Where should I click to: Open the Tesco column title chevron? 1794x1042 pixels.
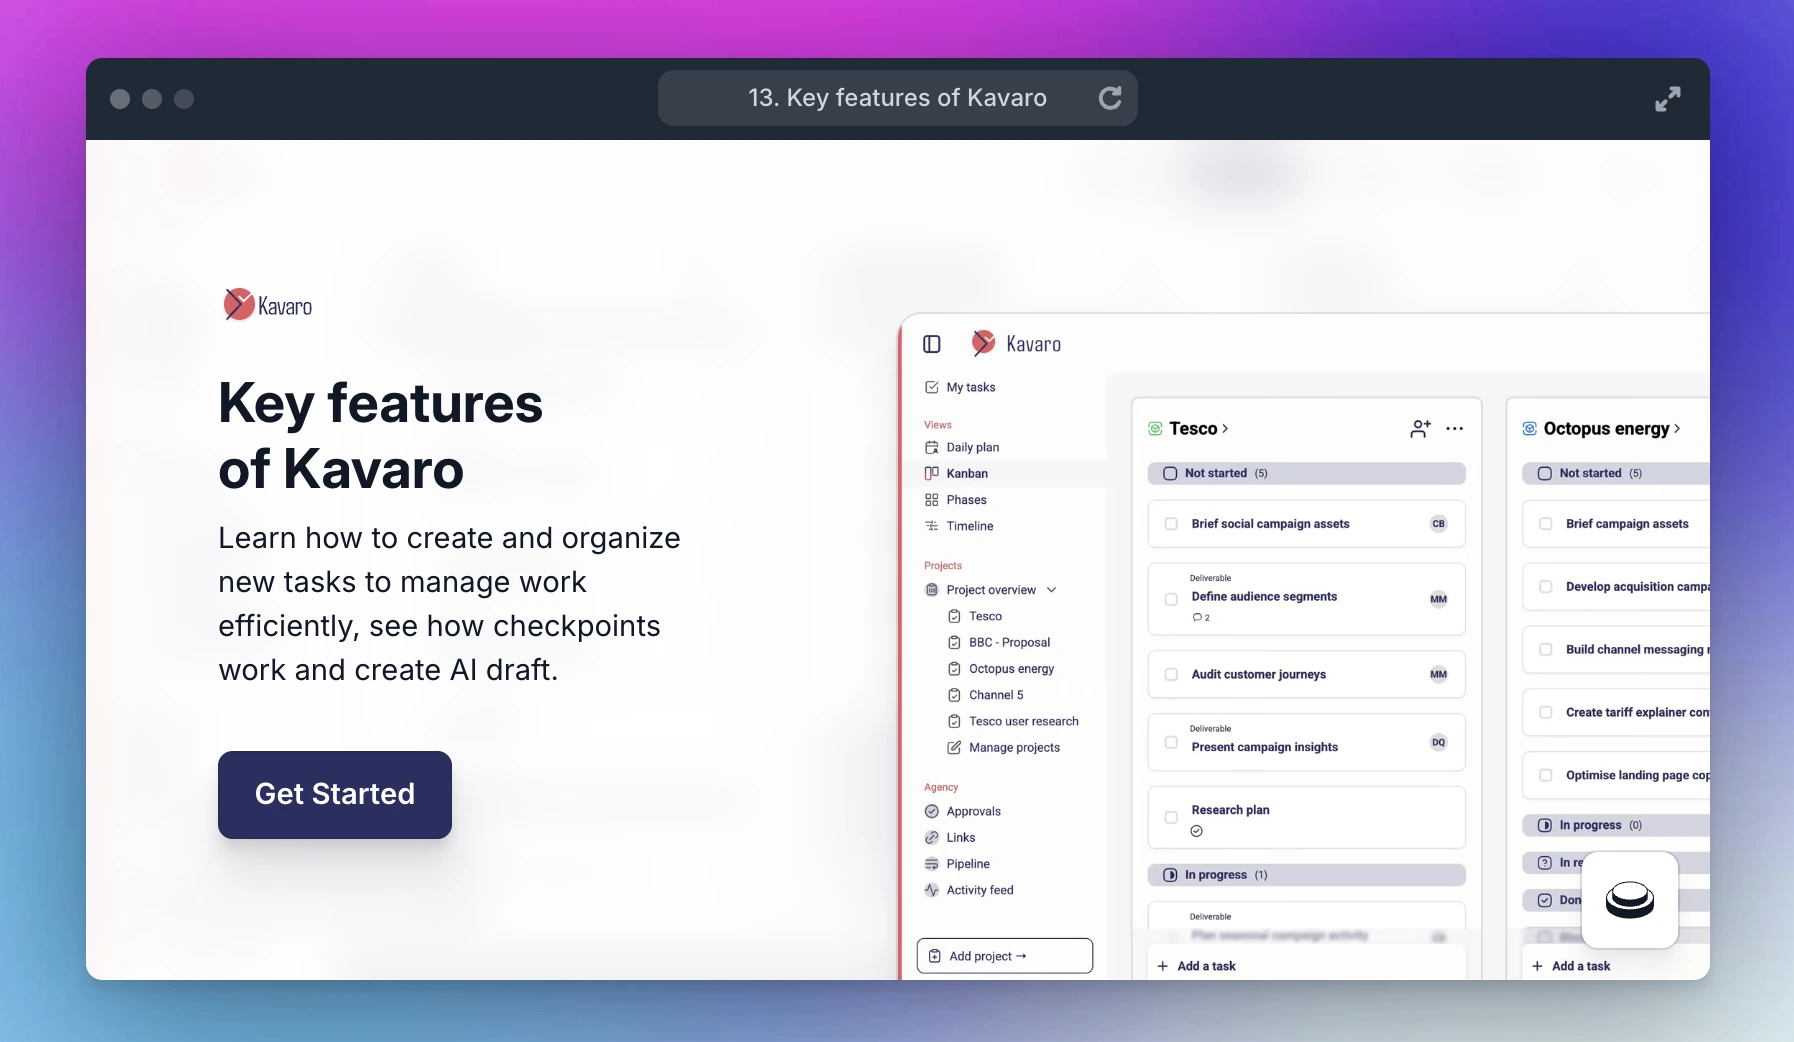(x=1226, y=429)
